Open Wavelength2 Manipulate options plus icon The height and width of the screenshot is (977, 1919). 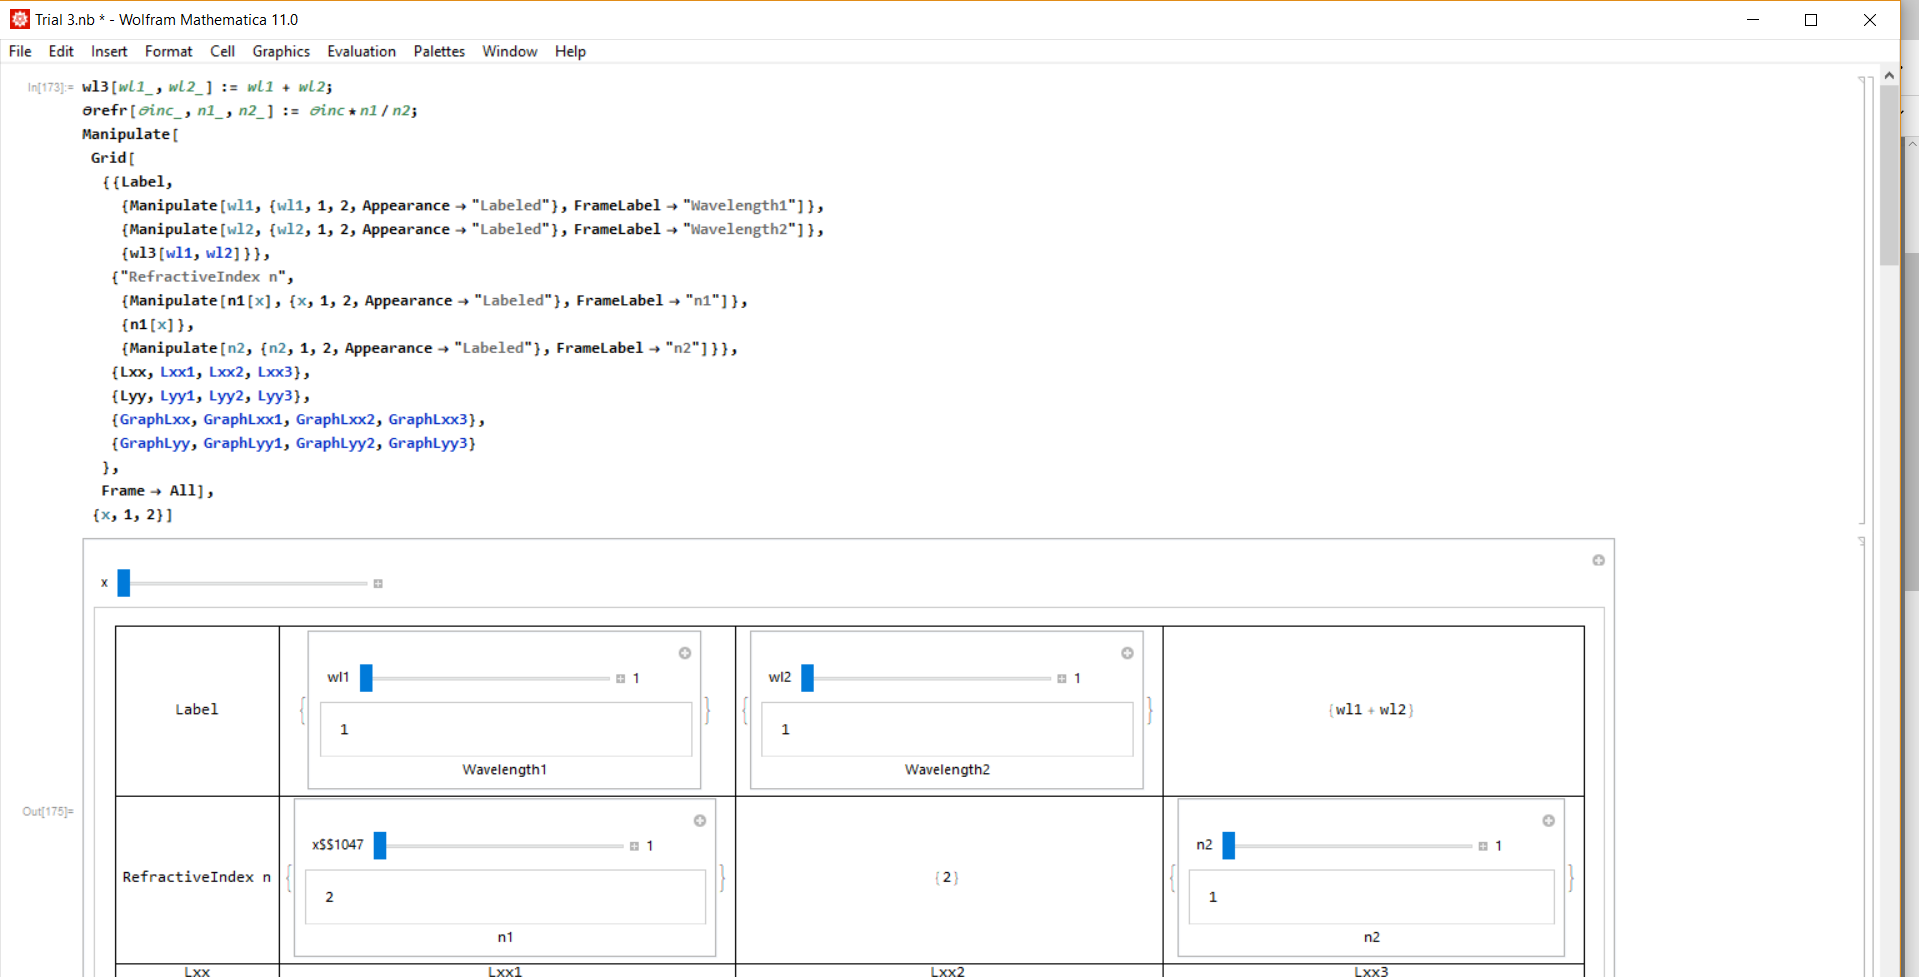[x=1127, y=653]
